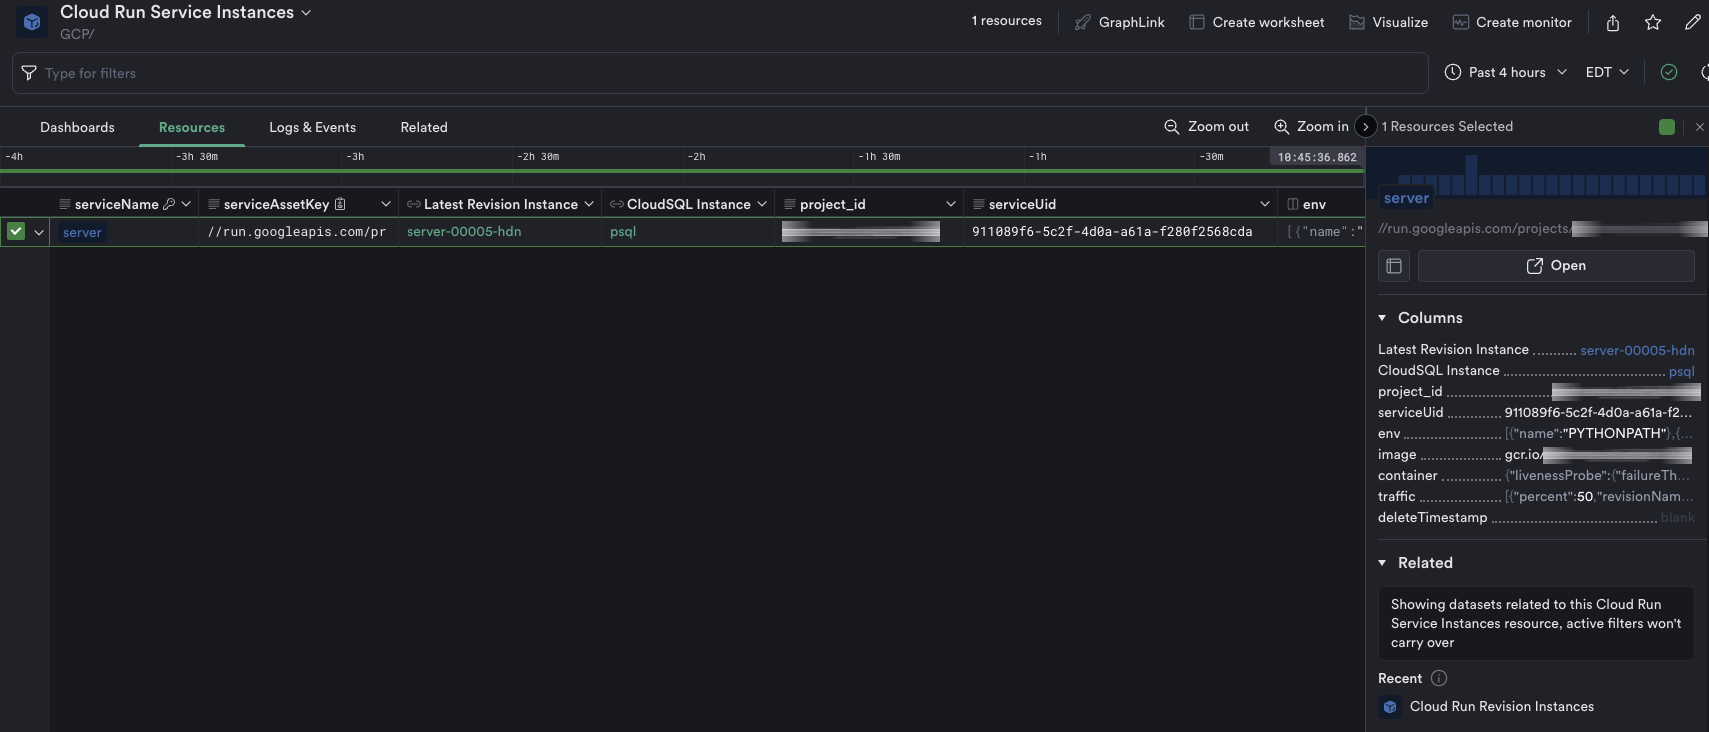Click Create worksheet
1709x732 pixels.
coord(1256,22)
